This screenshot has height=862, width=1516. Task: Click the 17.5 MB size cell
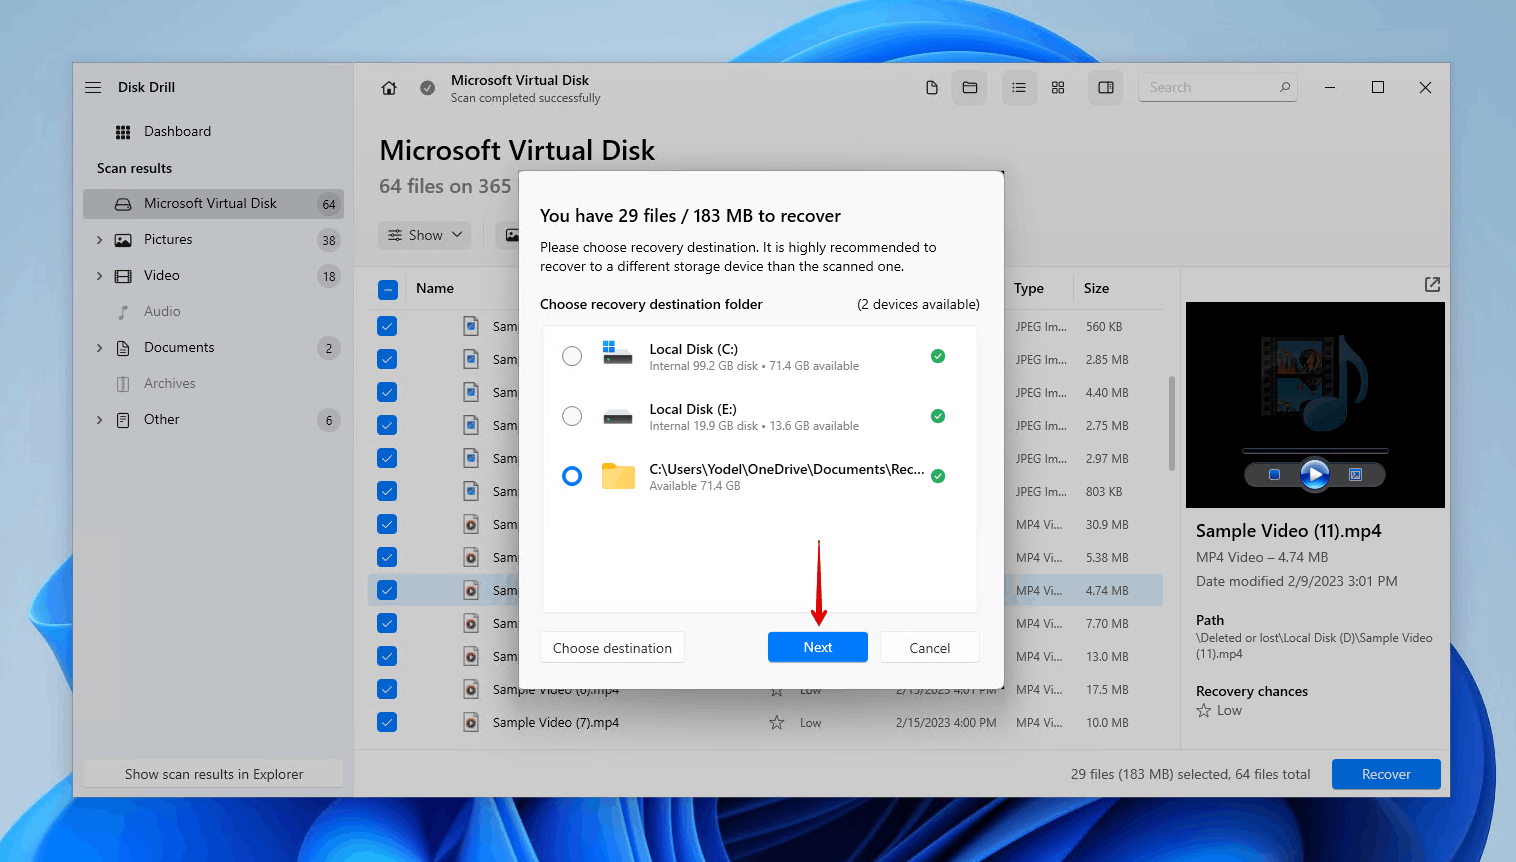(1107, 689)
